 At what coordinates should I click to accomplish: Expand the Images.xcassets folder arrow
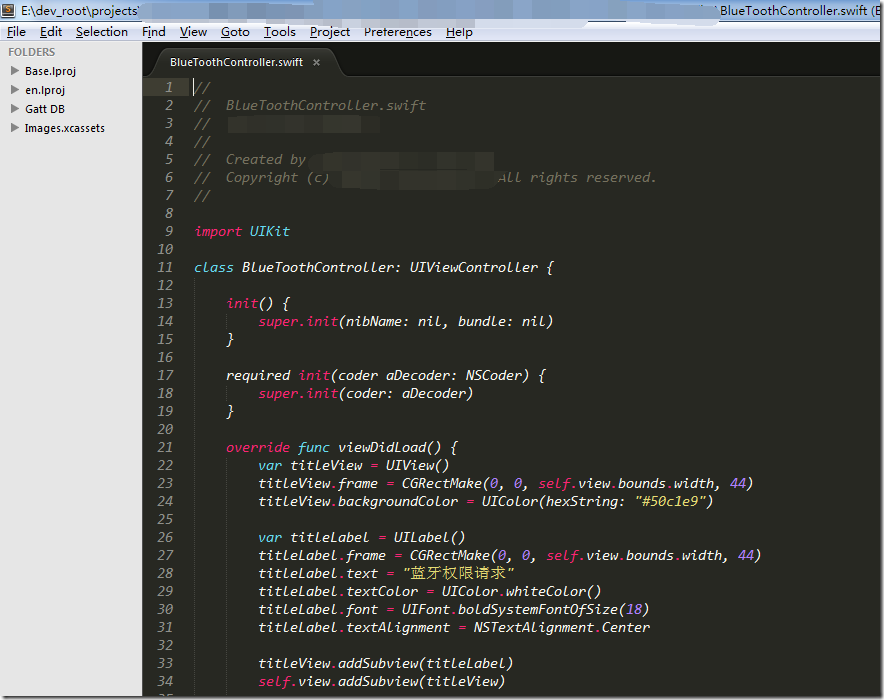point(15,128)
